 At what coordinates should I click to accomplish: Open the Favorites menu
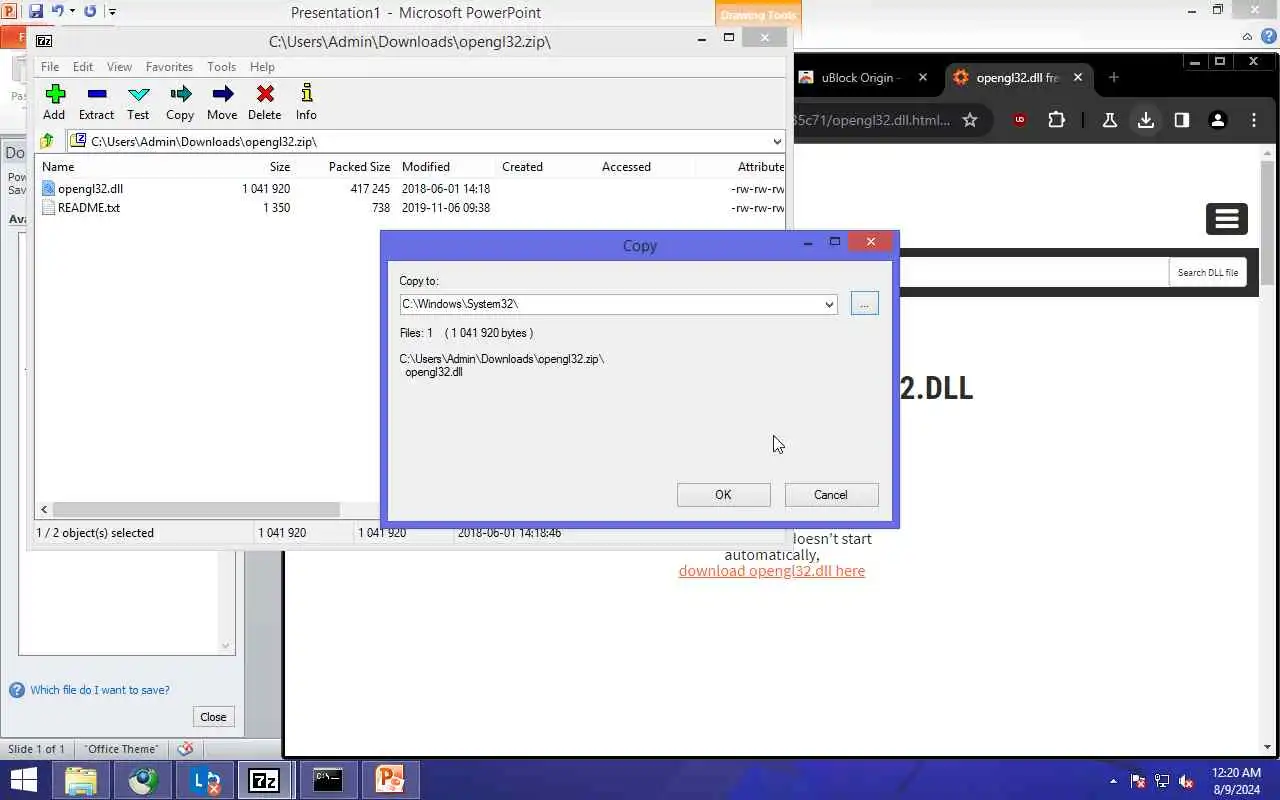(x=169, y=67)
